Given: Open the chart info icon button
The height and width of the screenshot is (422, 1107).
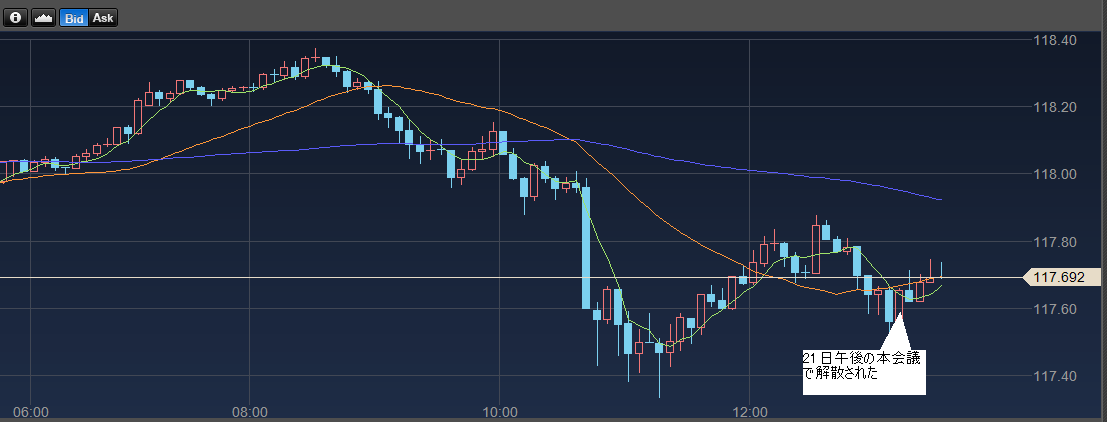Looking at the screenshot, I should 16,18.
